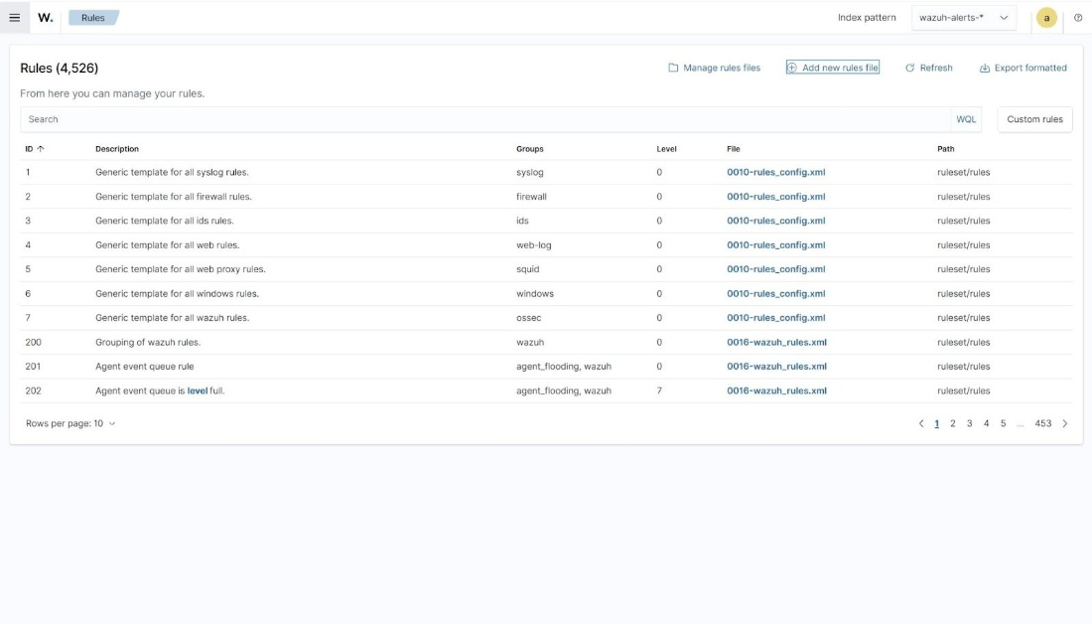Click Add new rules file
Viewport: 1092px width, 624px height.
click(832, 68)
